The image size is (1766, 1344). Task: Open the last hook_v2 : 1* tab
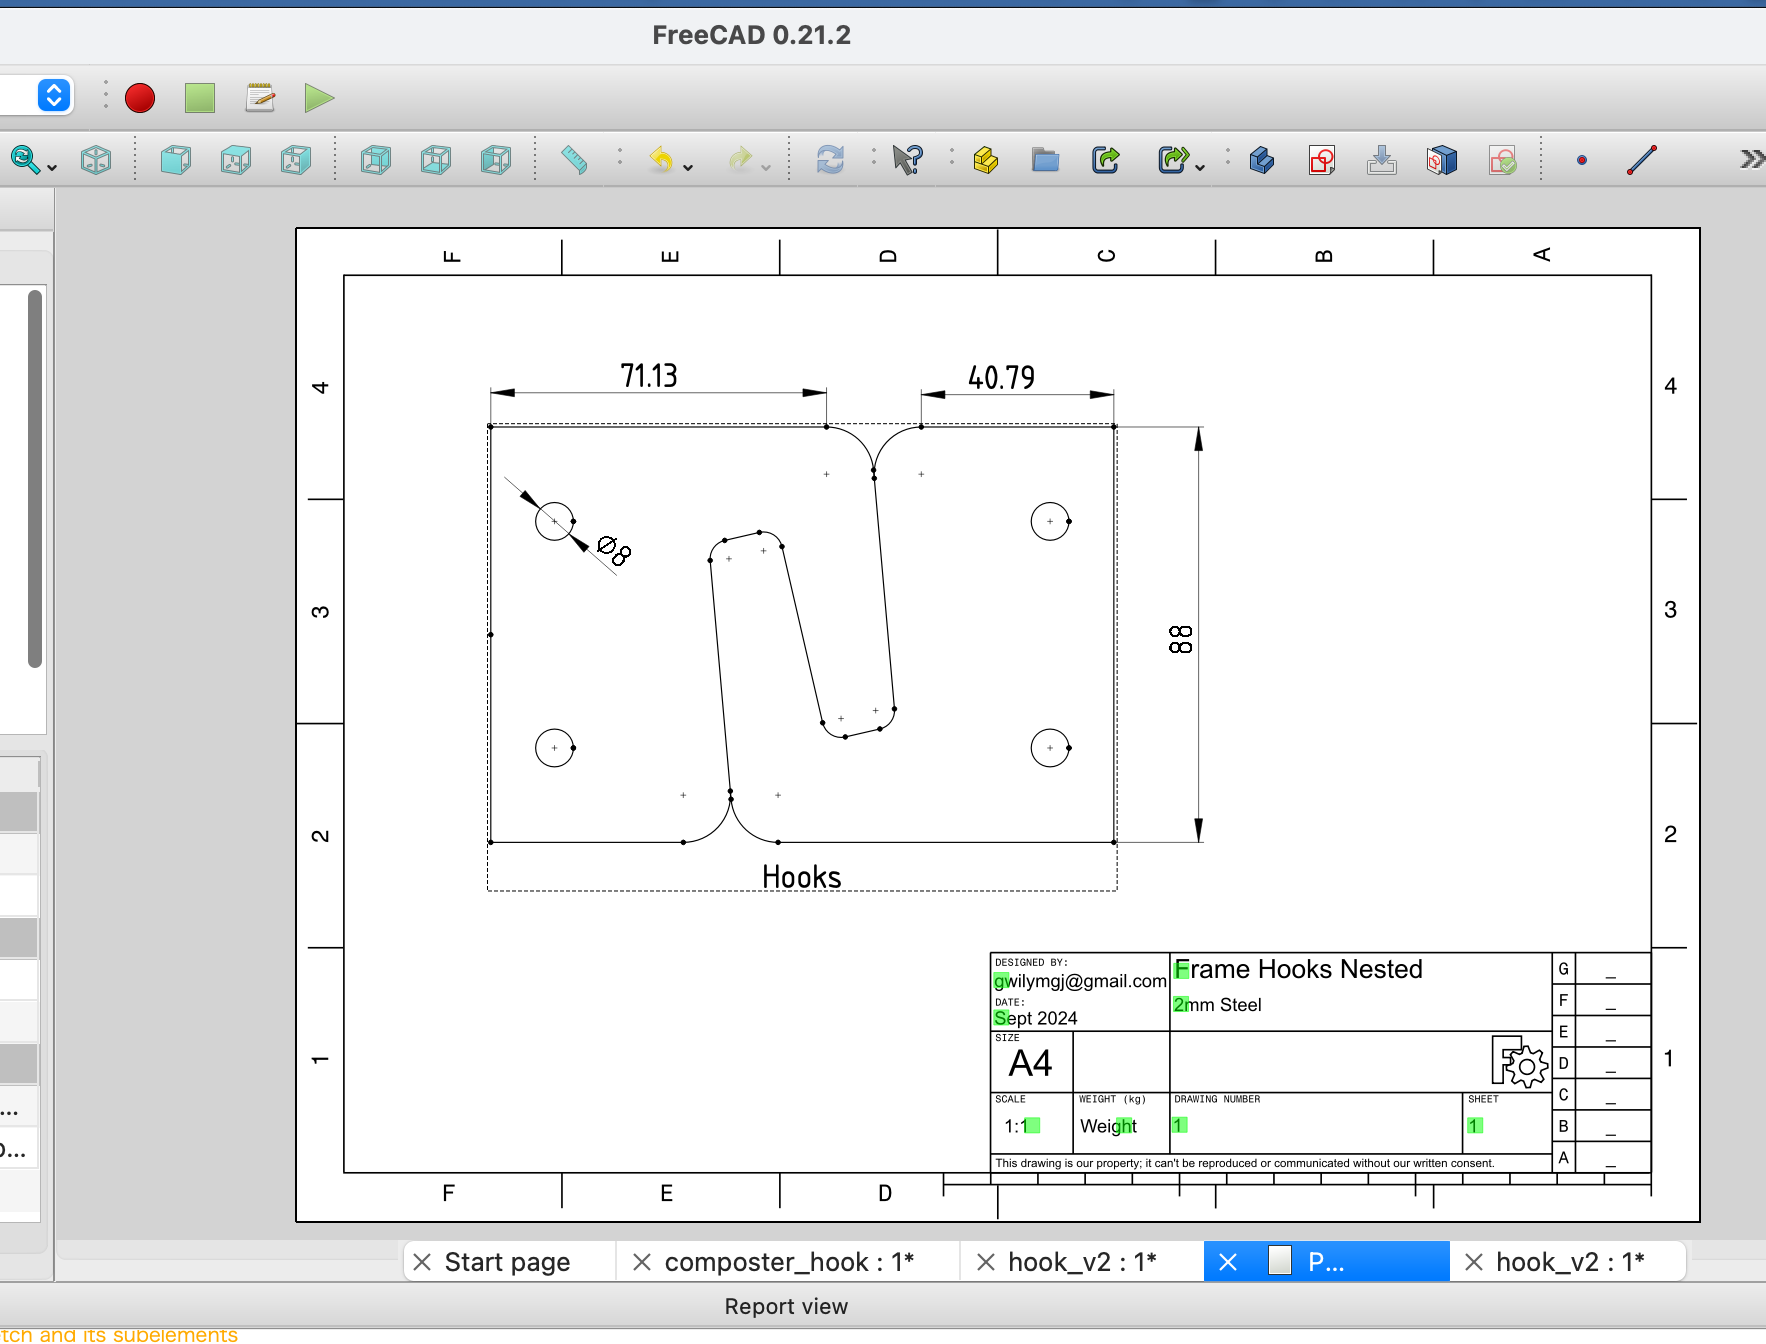point(1570,1262)
